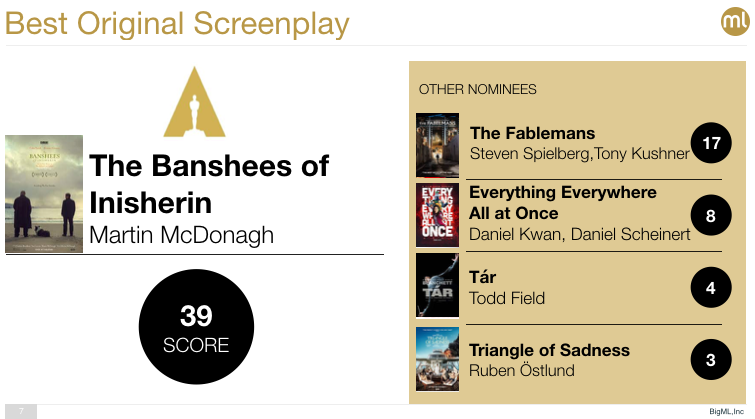This screenshot has width=755, height=419.
Task: Select the score badge showing 8
Action: (711, 214)
